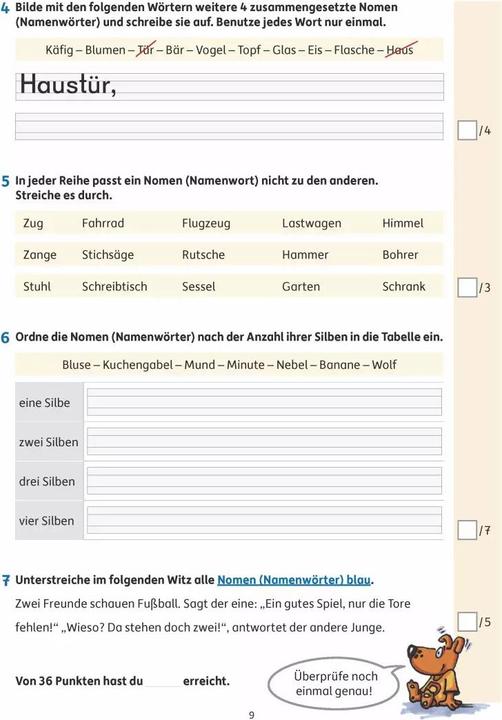Select "Kuchengabel" in the syllable word list
The image size is (502, 720).
(x=137, y=365)
